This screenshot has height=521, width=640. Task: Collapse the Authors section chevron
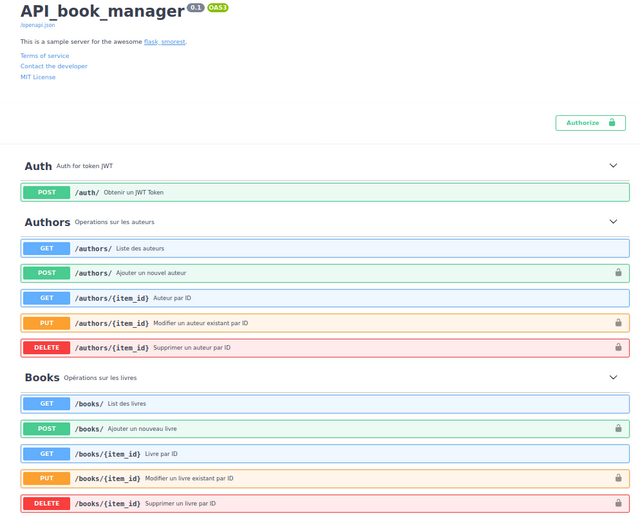pos(613,221)
